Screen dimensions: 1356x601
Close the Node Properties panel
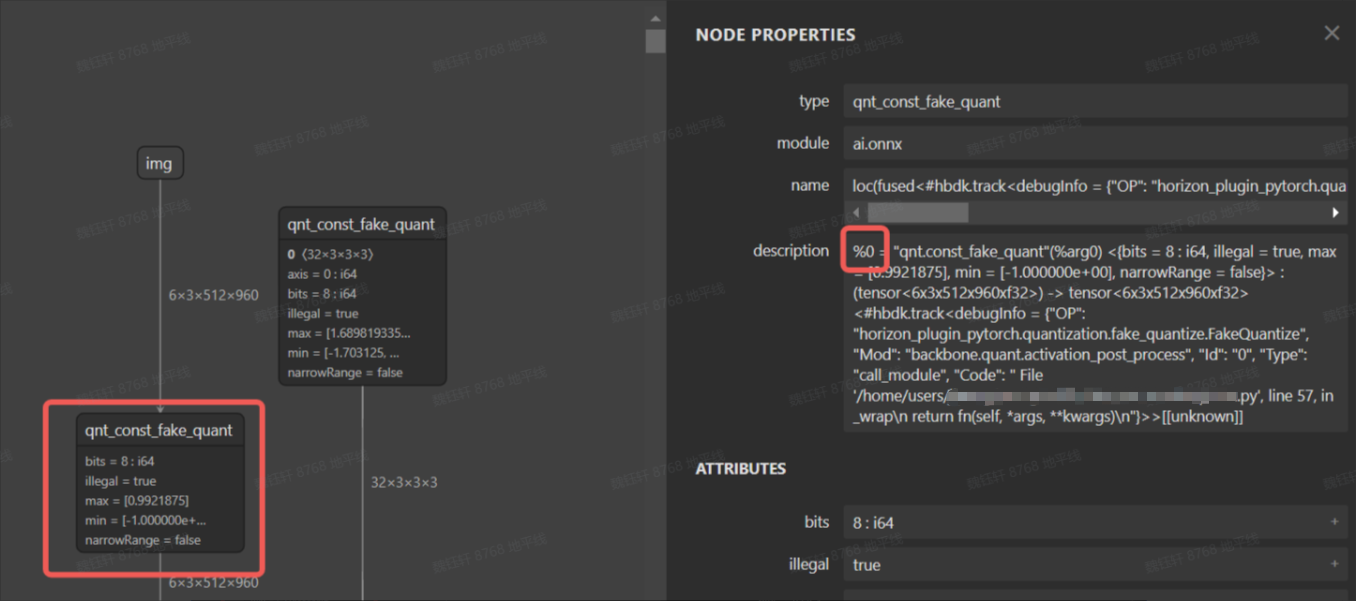click(1331, 34)
